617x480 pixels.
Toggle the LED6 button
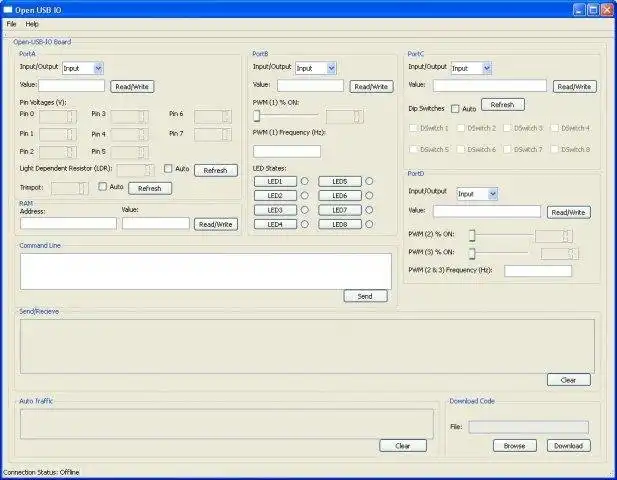click(x=340, y=196)
